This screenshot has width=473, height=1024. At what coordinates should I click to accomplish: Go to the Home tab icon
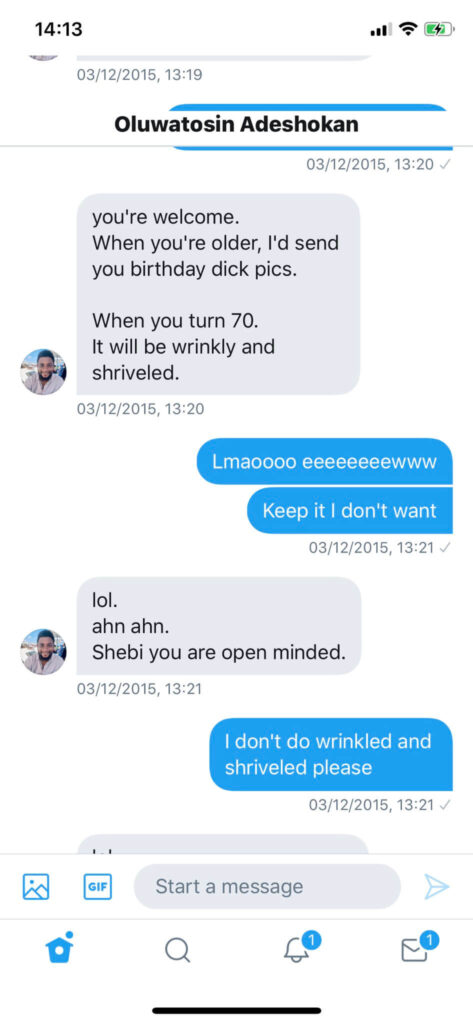[59, 948]
